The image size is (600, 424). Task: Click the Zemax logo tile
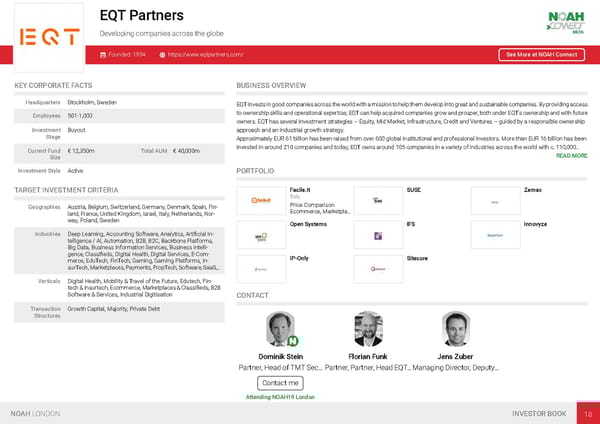click(494, 200)
